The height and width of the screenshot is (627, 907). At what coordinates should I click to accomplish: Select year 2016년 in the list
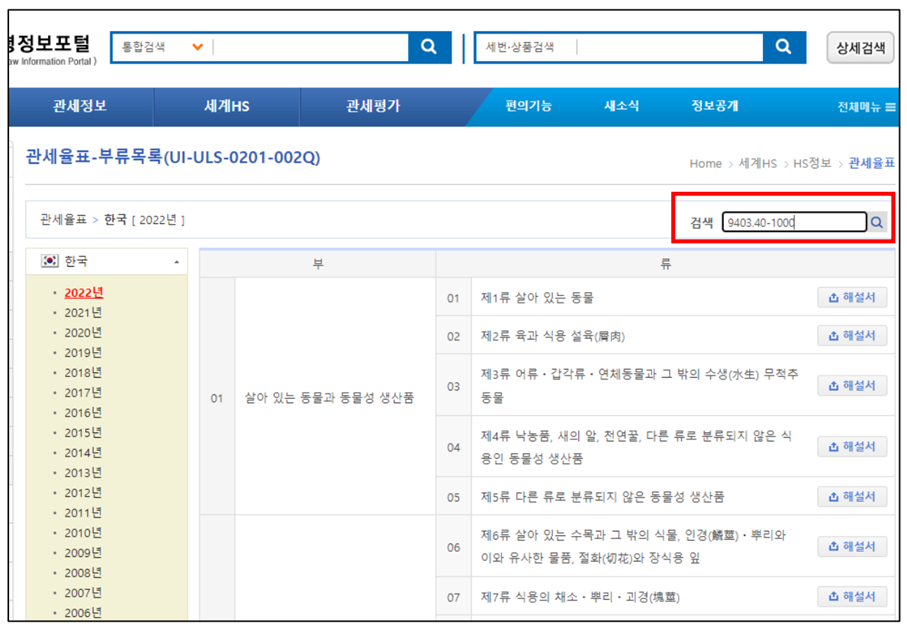click(83, 413)
